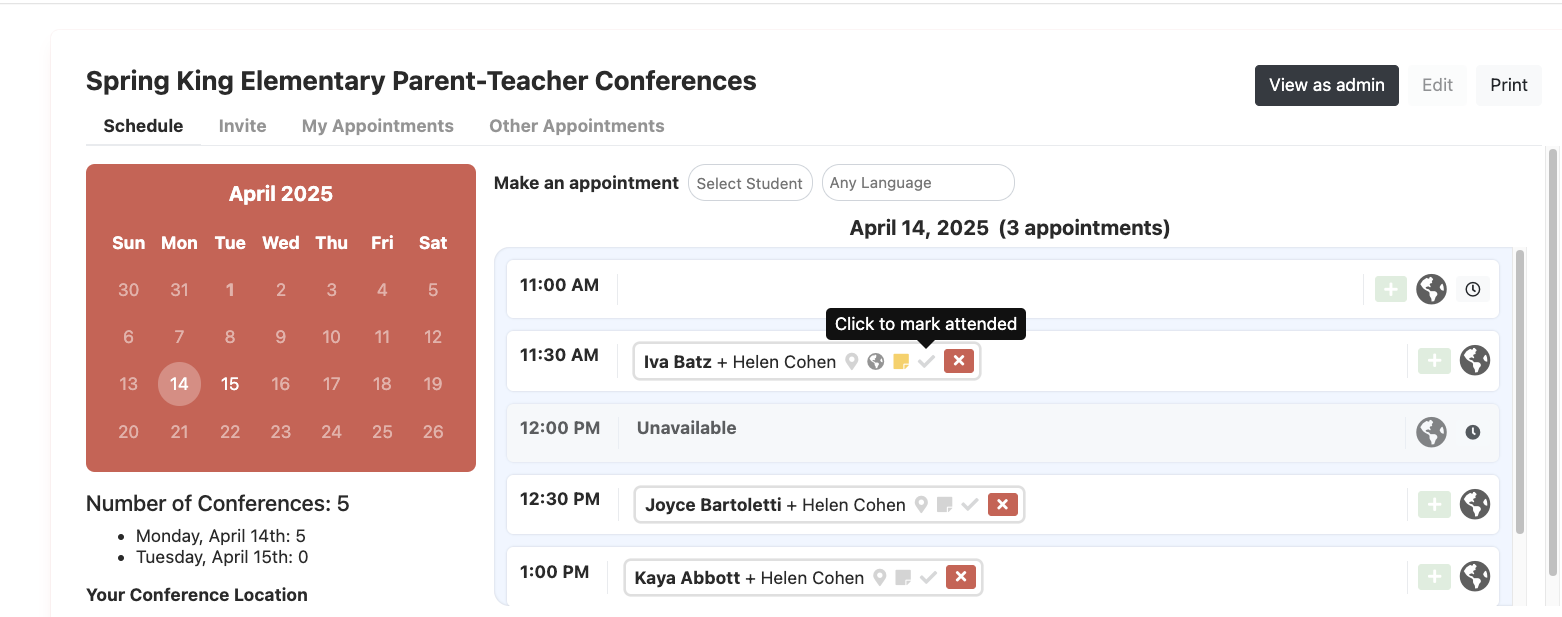
Task: Cancel Iva Batz appointment with red X
Action: coord(958,361)
